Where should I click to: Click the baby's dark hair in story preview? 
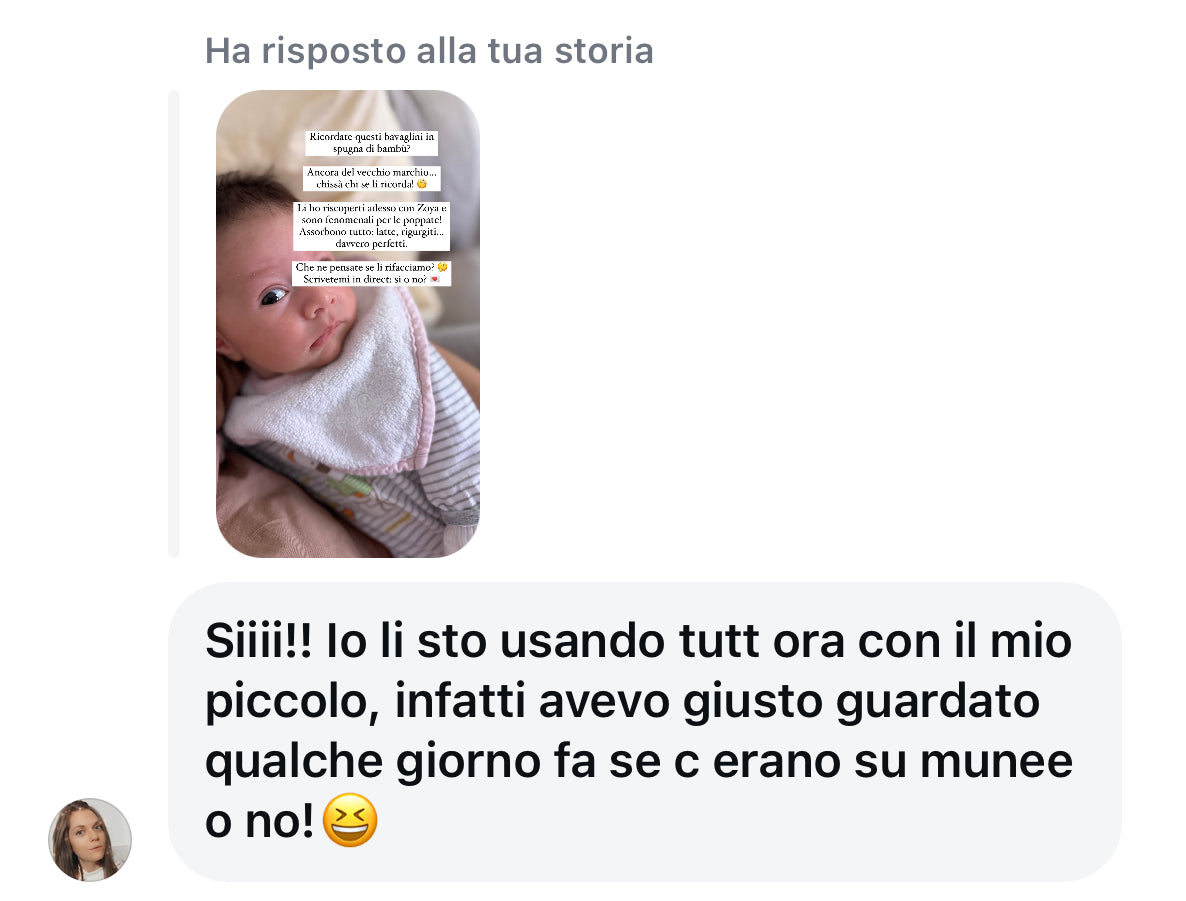pos(246,200)
